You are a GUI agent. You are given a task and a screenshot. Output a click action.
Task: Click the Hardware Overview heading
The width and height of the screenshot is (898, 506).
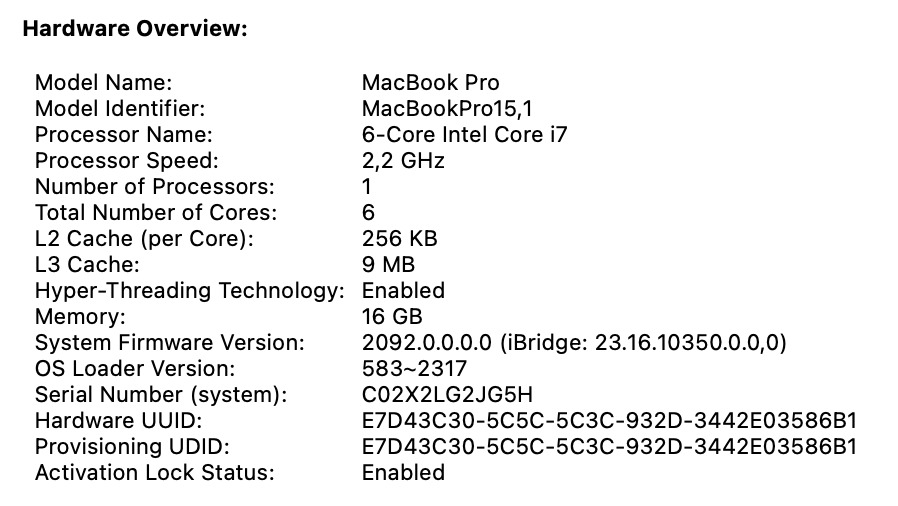click(134, 29)
